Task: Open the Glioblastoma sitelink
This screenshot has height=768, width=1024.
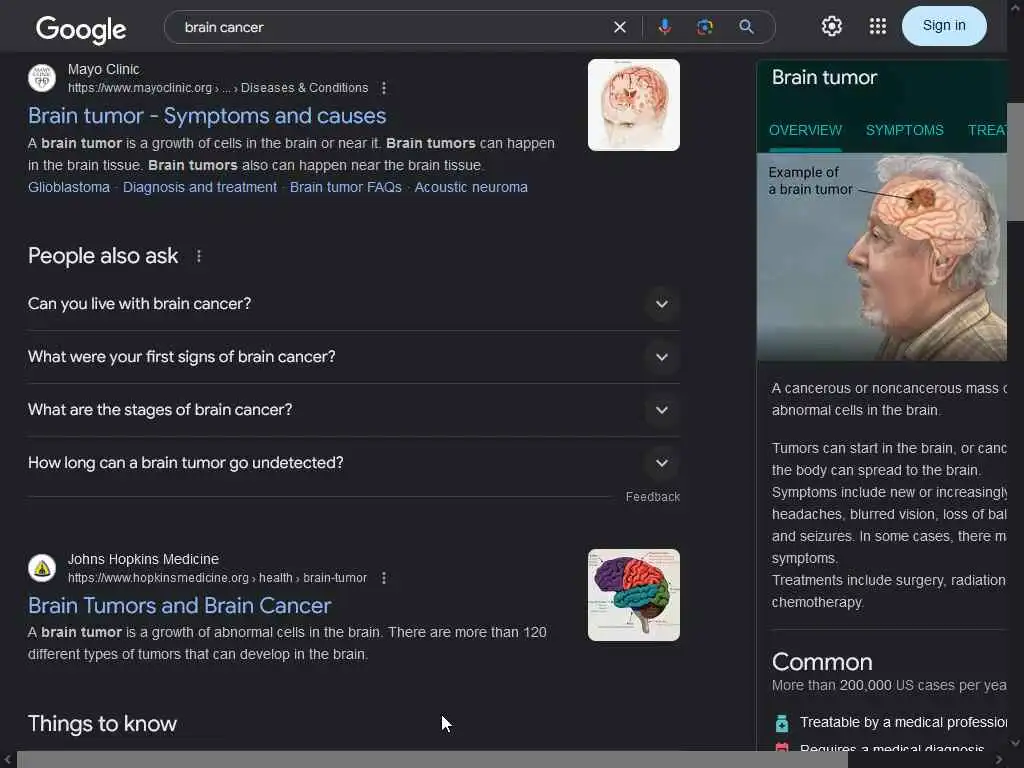Action: tap(69, 187)
